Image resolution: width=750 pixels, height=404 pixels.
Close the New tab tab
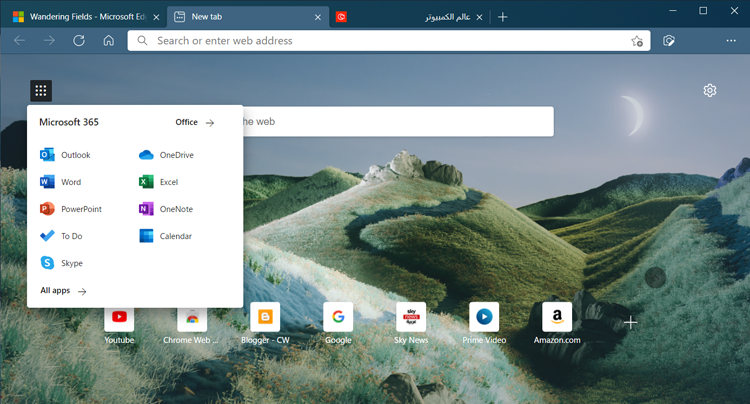pyautogui.click(x=318, y=17)
